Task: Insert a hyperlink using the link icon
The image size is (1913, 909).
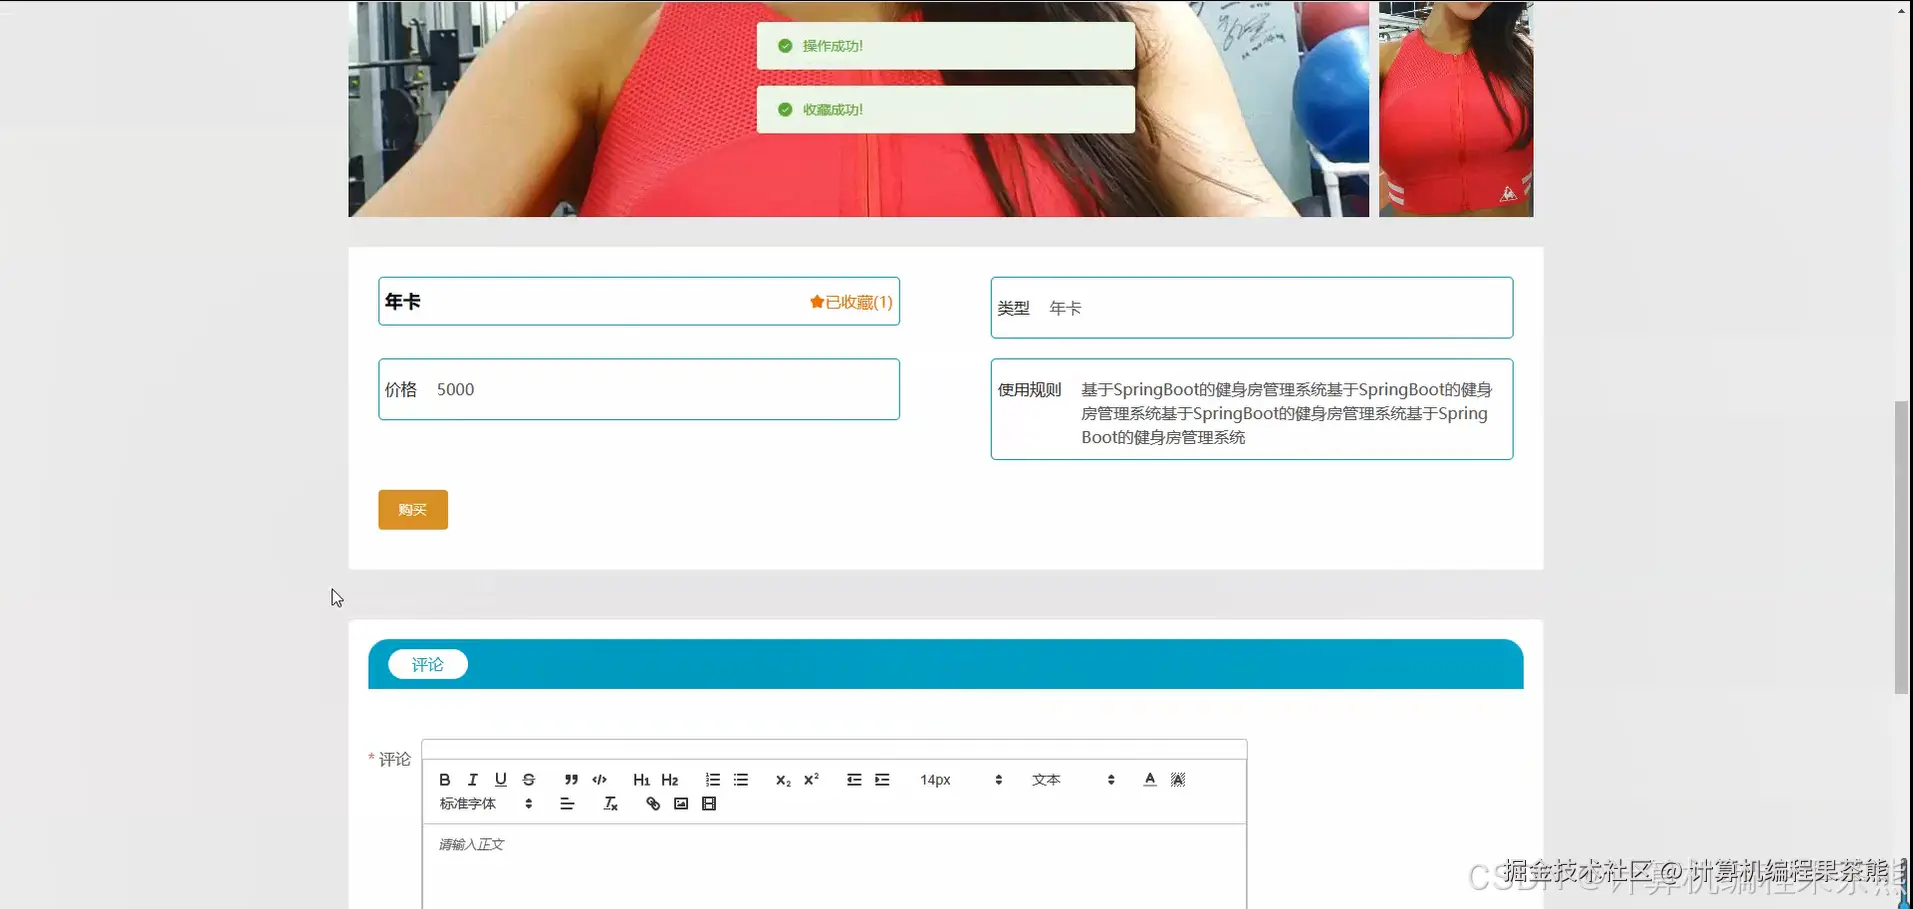Action: click(651, 803)
